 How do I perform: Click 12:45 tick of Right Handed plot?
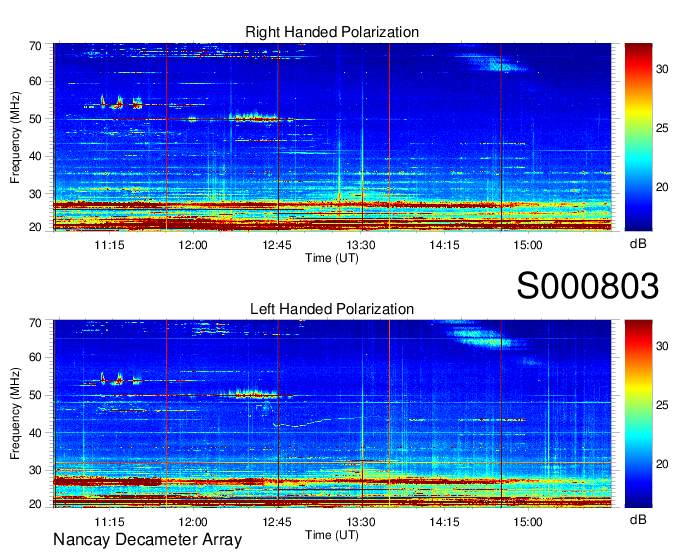pyautogui.click(x=277, y=245)
